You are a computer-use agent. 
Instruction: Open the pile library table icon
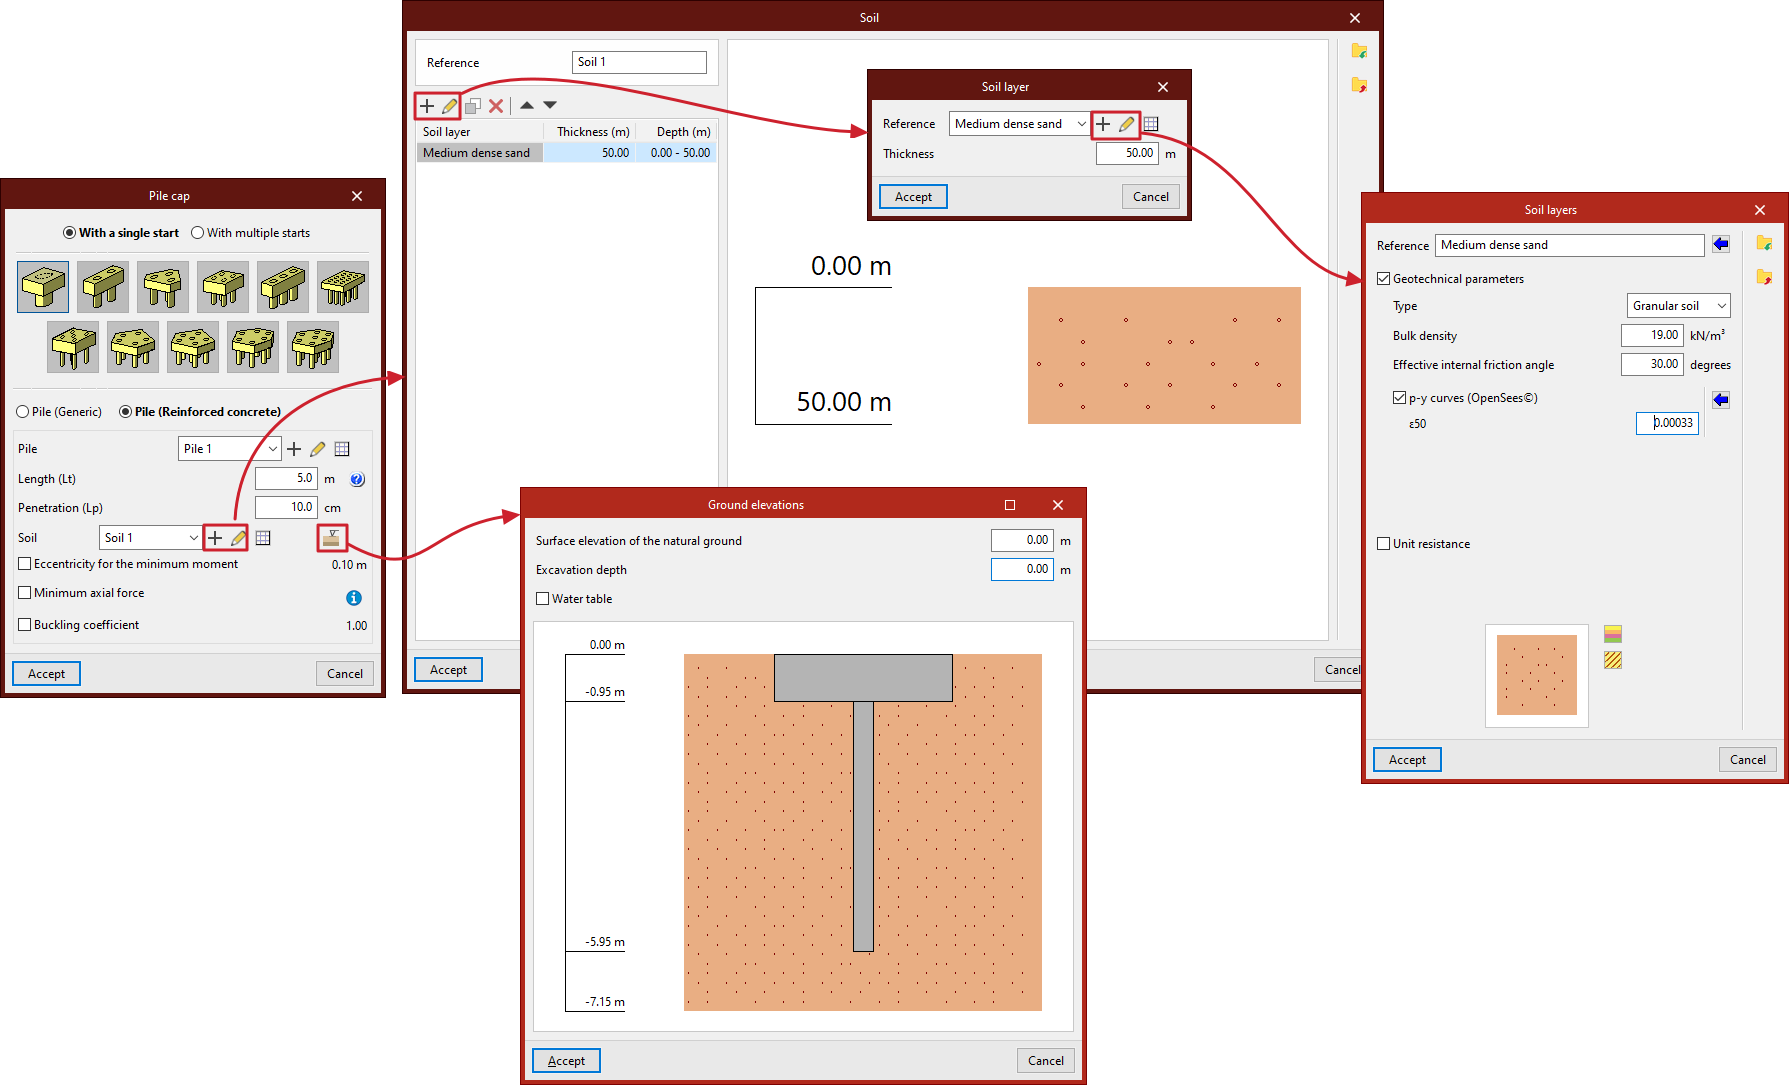pyautogui.click(x=342, y=449)
